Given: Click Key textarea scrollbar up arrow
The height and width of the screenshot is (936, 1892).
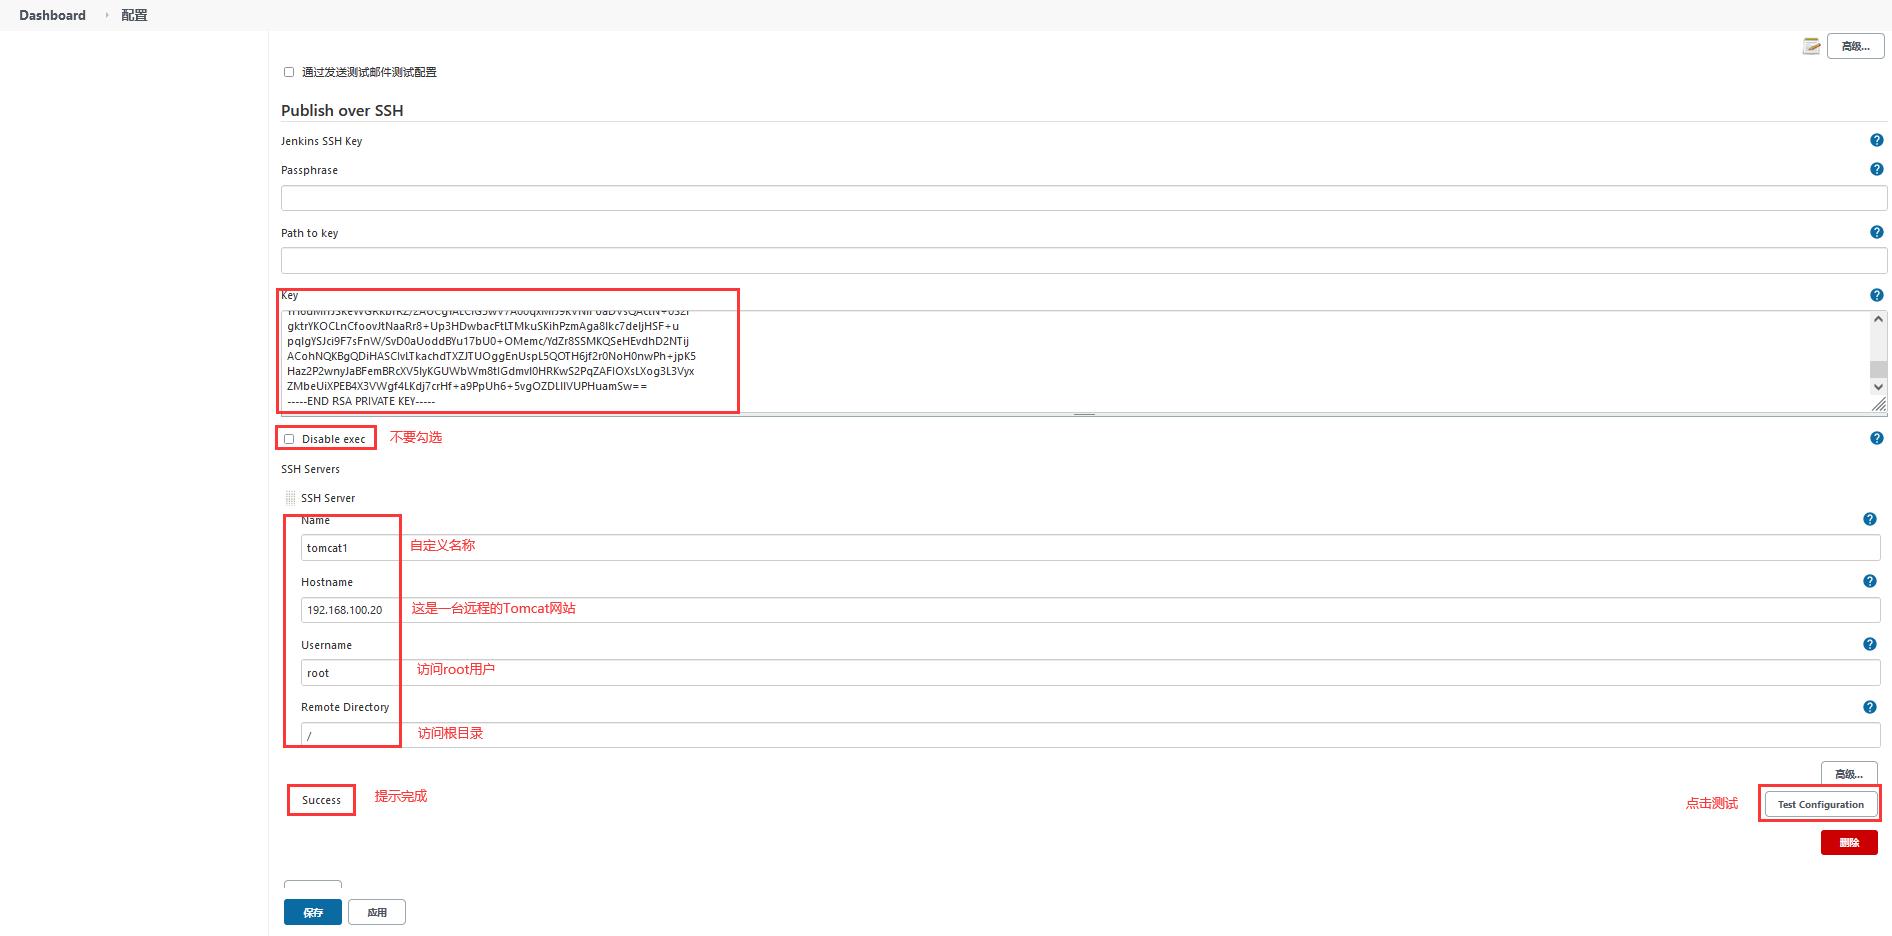Looking at the screenshot, I should [x=1878, y=319].
